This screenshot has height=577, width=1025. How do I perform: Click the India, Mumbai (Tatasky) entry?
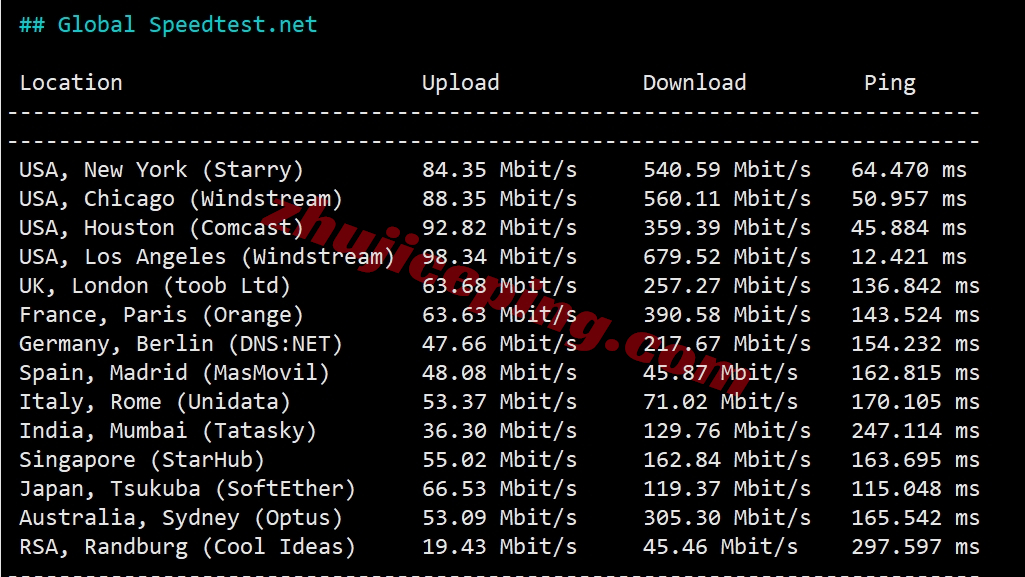pyautogui.click(x=167, y=431)
